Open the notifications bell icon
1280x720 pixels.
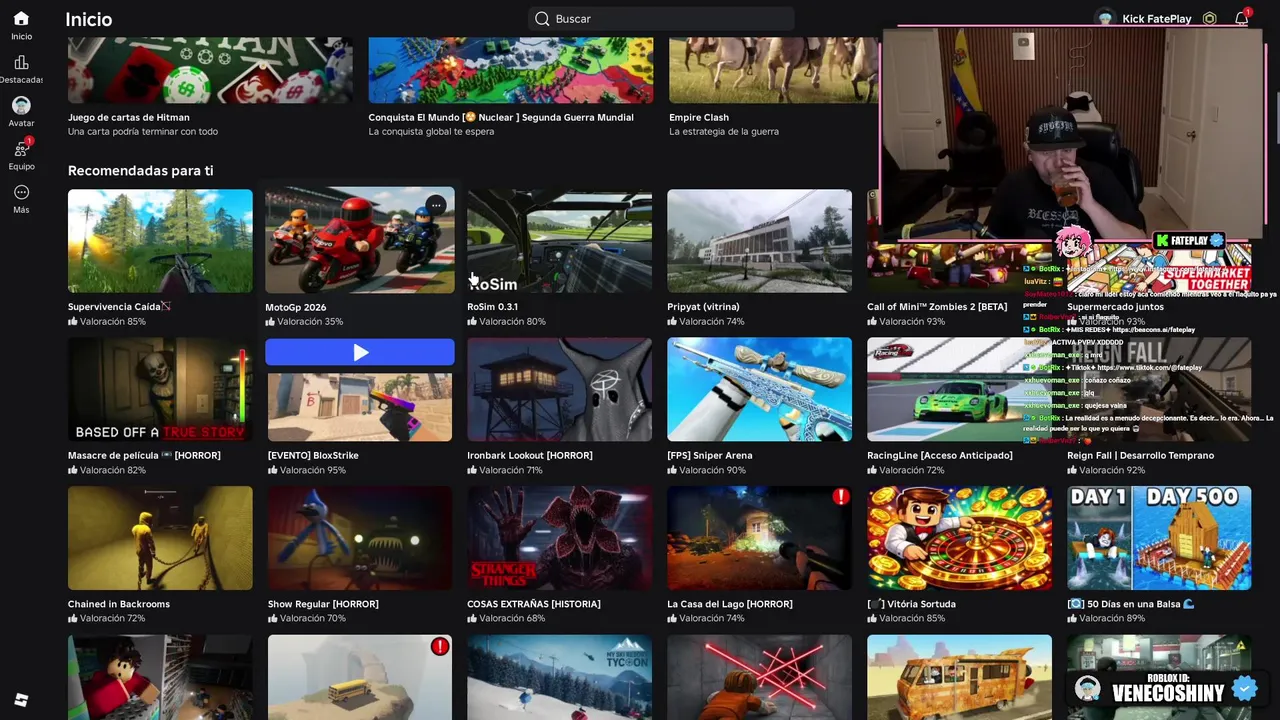pos(1241,19)
